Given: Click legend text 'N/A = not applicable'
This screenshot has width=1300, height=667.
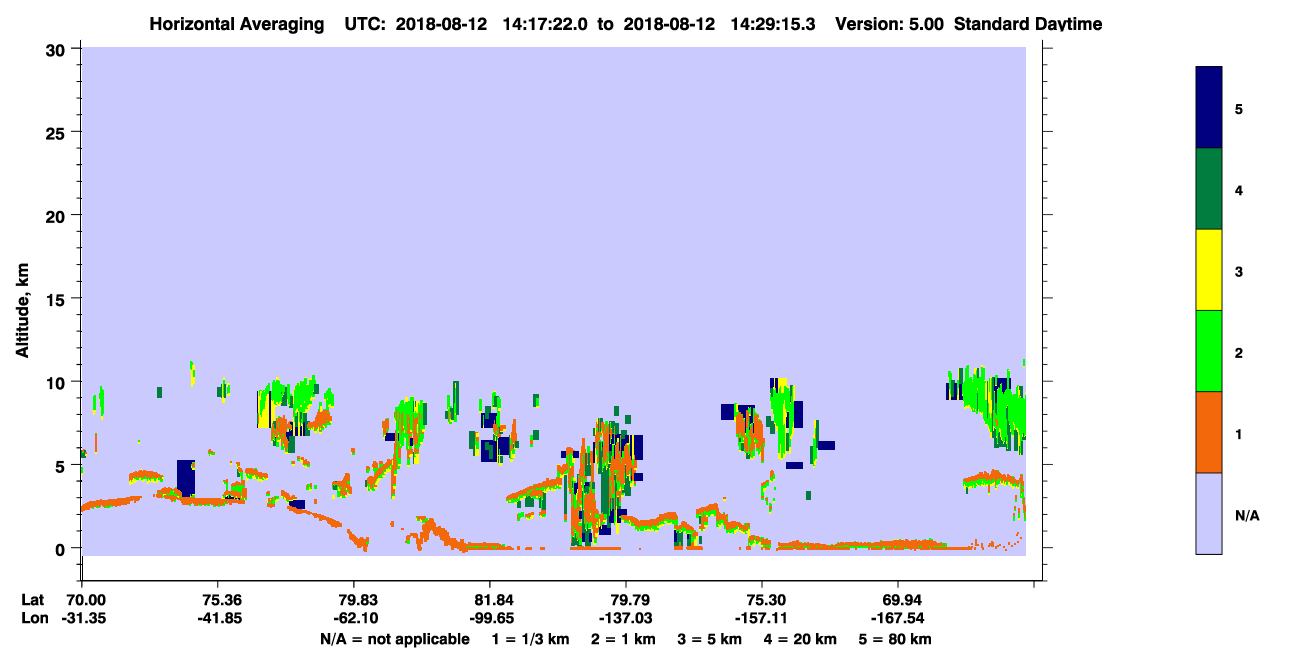Looking at the screenshot, I should click(394, 639).
